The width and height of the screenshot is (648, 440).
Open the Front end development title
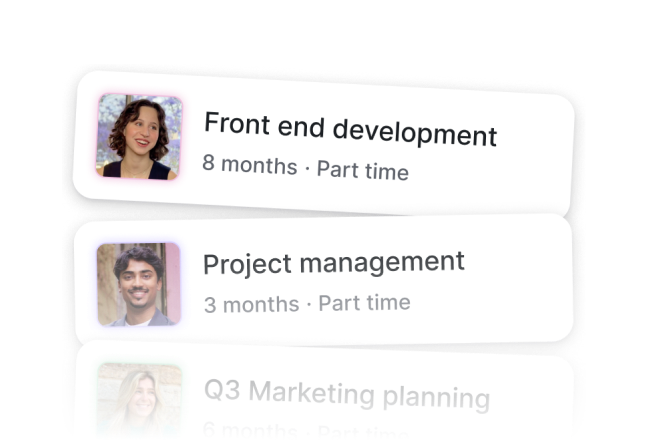350,129
